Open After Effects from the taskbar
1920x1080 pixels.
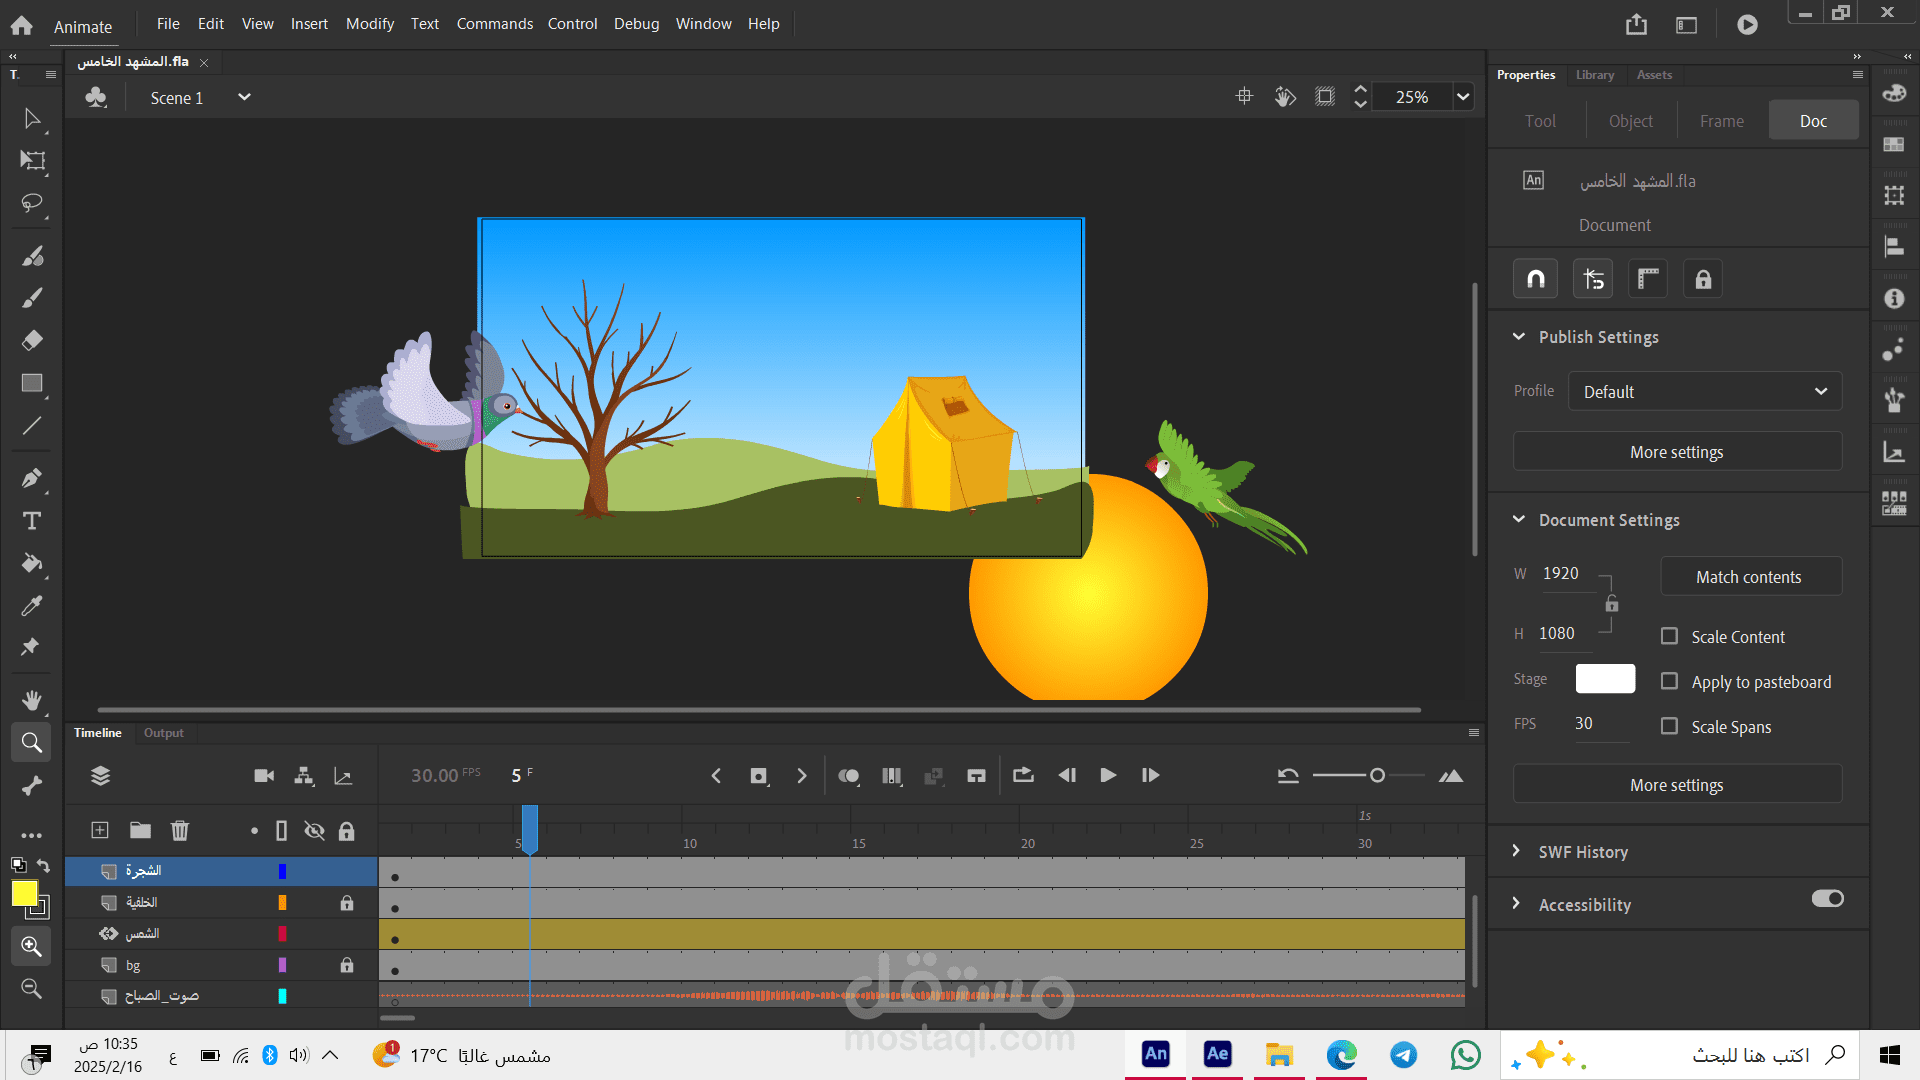coord(1217,1054)
